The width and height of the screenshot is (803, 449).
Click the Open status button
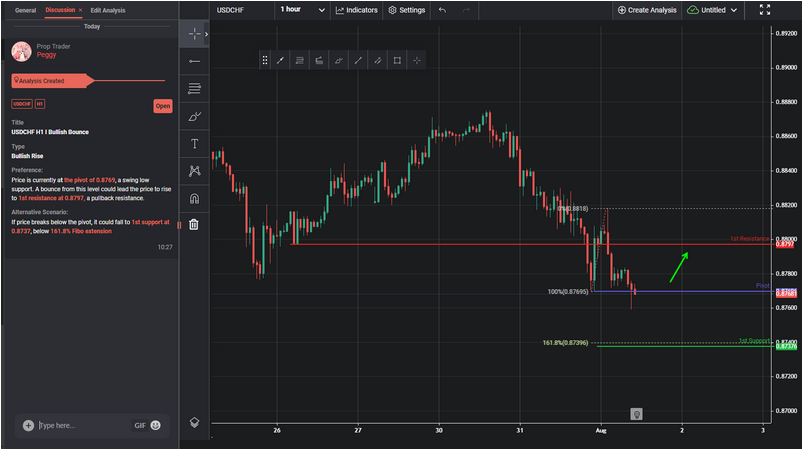[163, 106]
